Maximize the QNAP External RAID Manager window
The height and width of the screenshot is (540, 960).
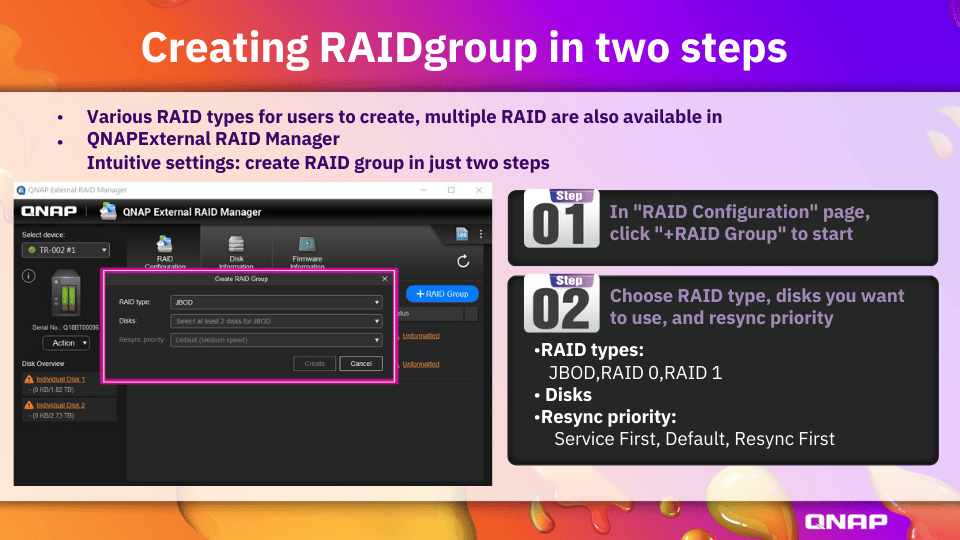tap(451, 190)
